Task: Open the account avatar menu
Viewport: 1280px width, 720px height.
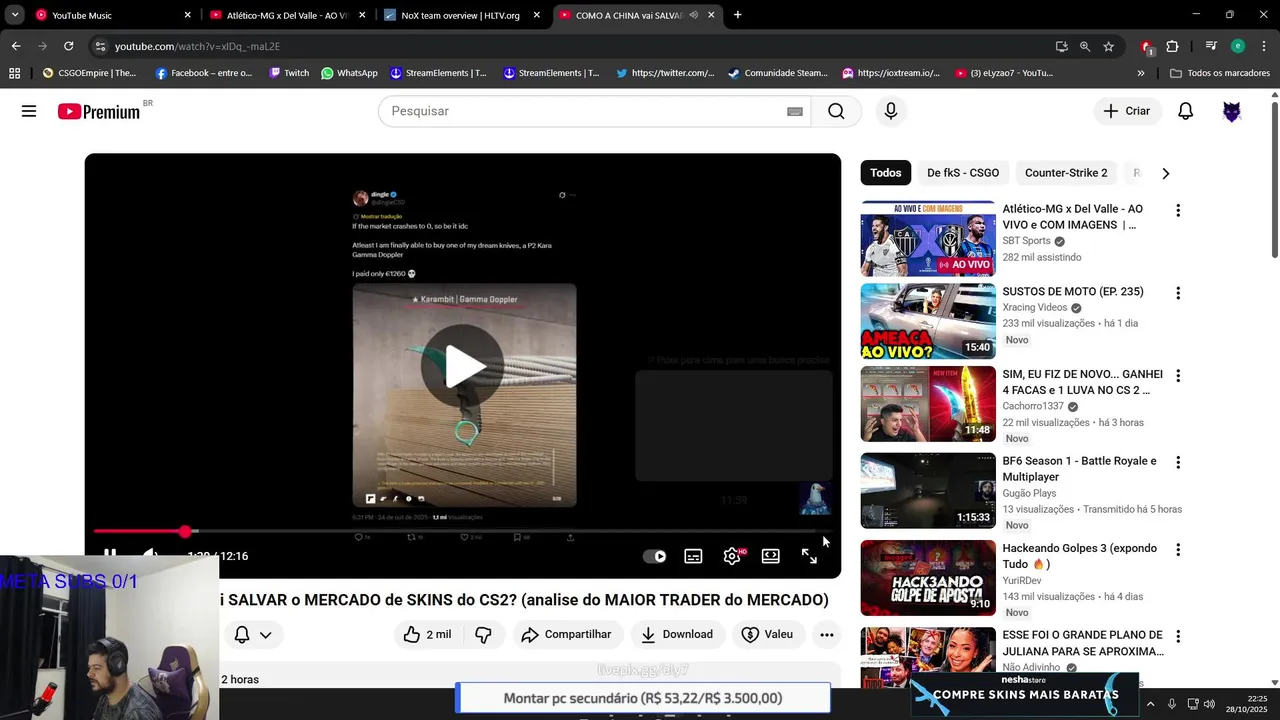Action: tap(1232, 111)
